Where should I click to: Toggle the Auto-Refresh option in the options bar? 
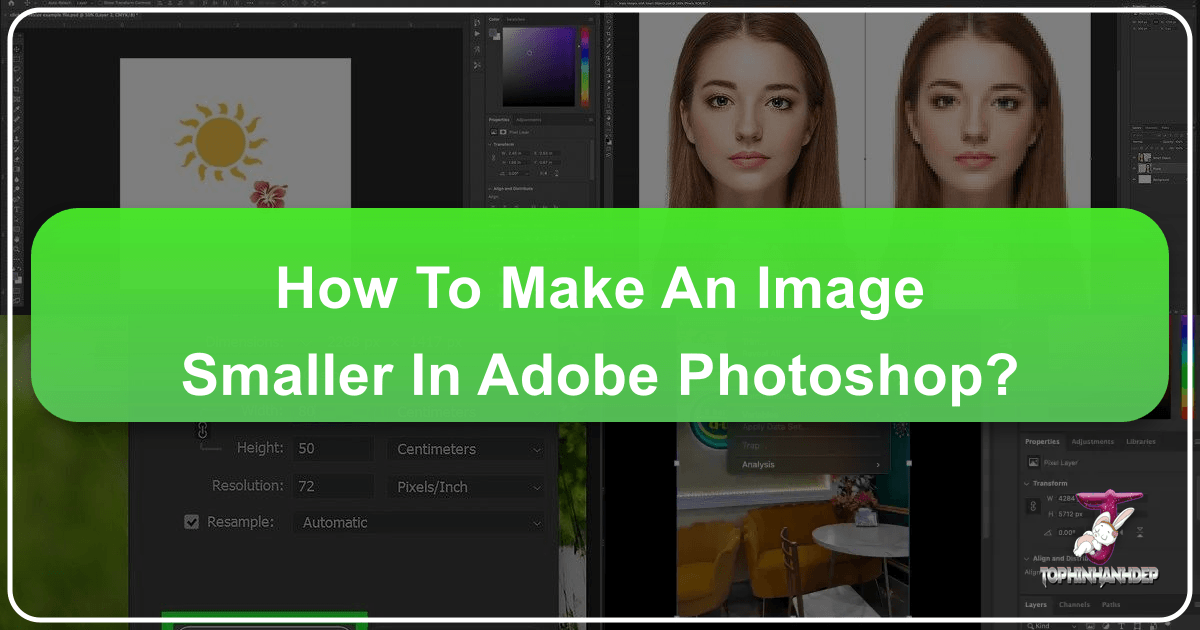pos(46,3)
